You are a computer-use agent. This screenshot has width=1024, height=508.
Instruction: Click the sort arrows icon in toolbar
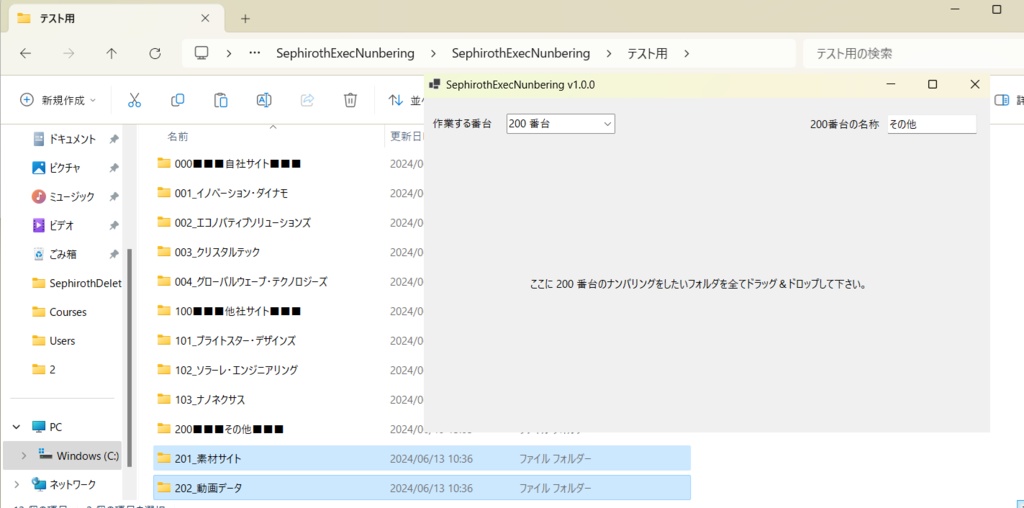(396, 100)
